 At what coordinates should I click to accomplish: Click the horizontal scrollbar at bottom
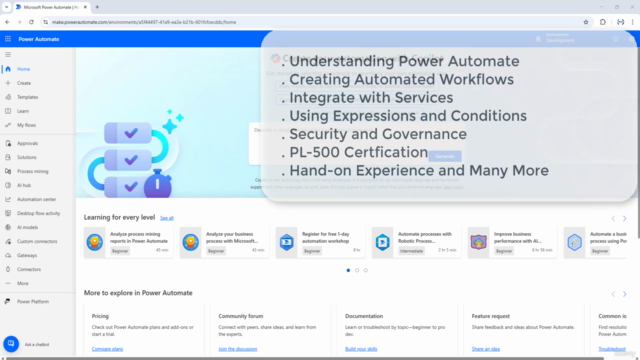point(304,358)
